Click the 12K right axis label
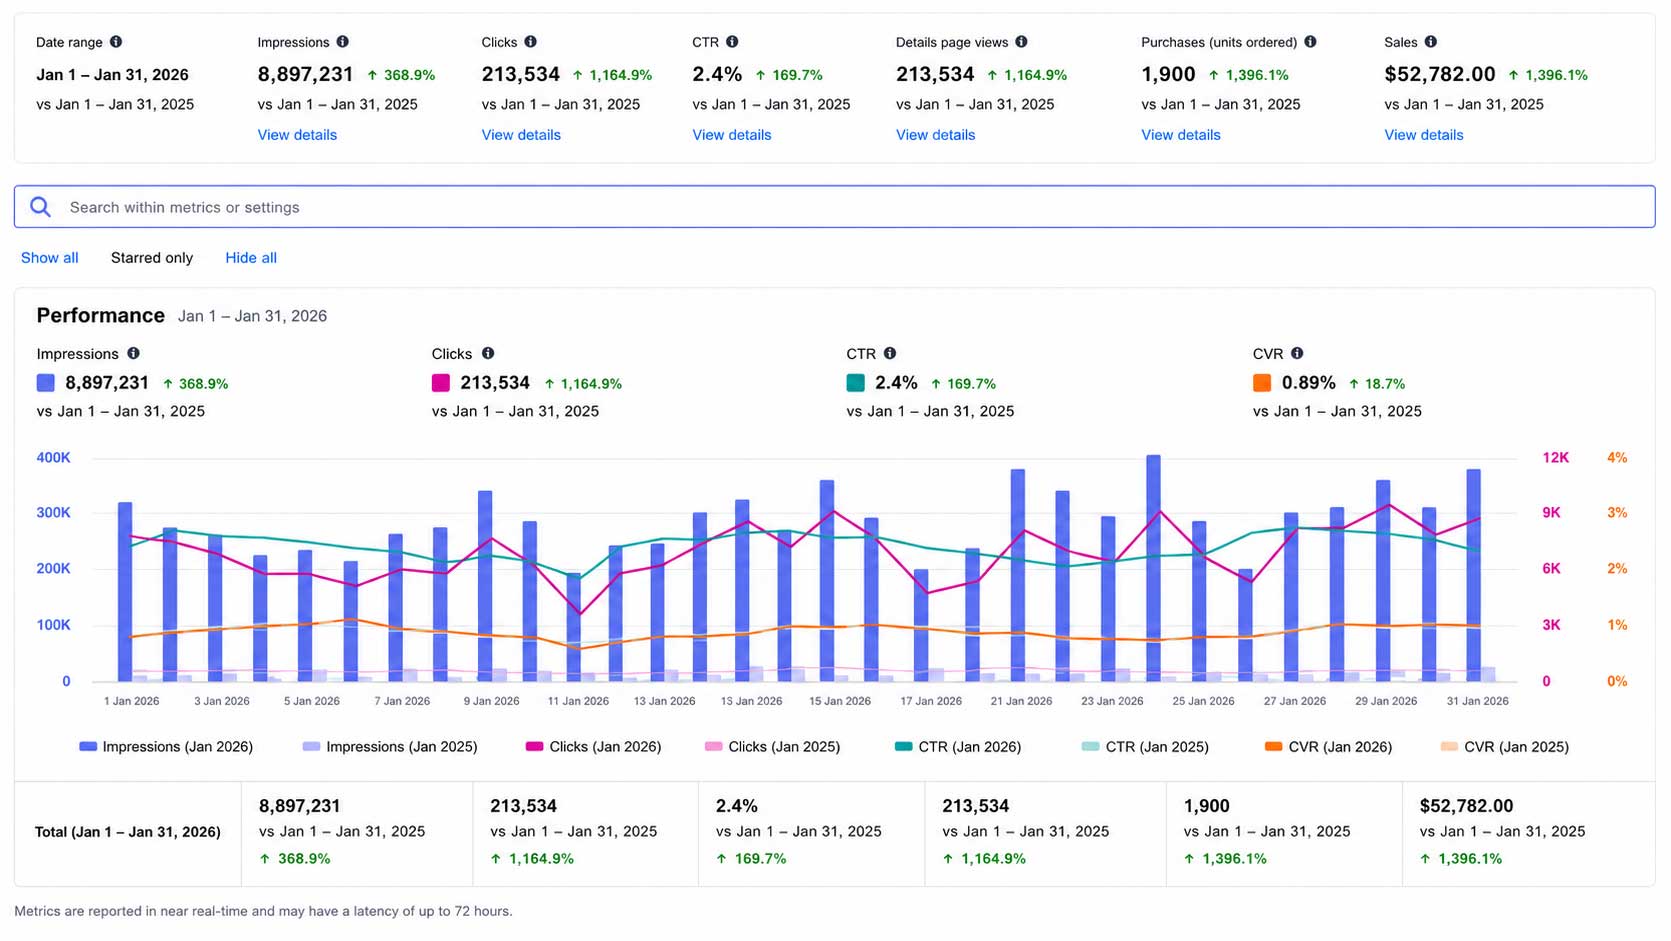Screen dimensions: 1671x941 1556,458
